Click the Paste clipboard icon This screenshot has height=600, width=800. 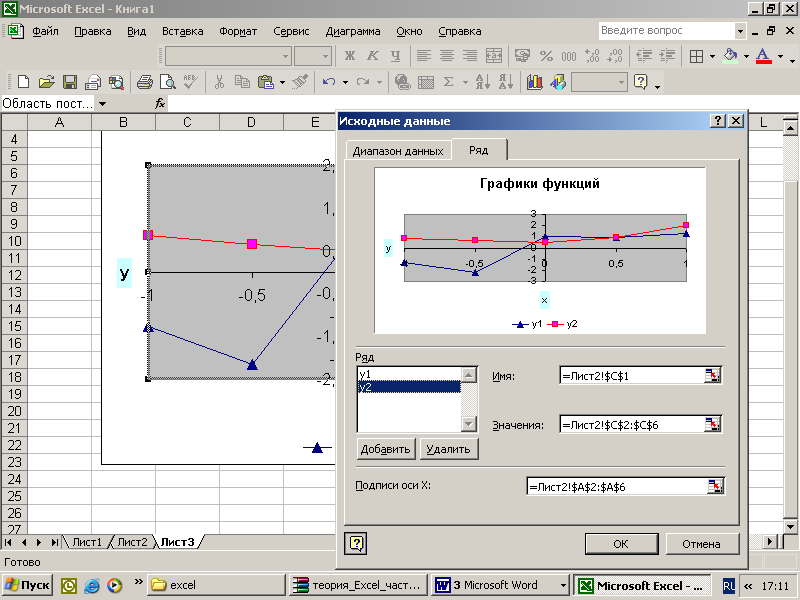(x=266, y=82)
